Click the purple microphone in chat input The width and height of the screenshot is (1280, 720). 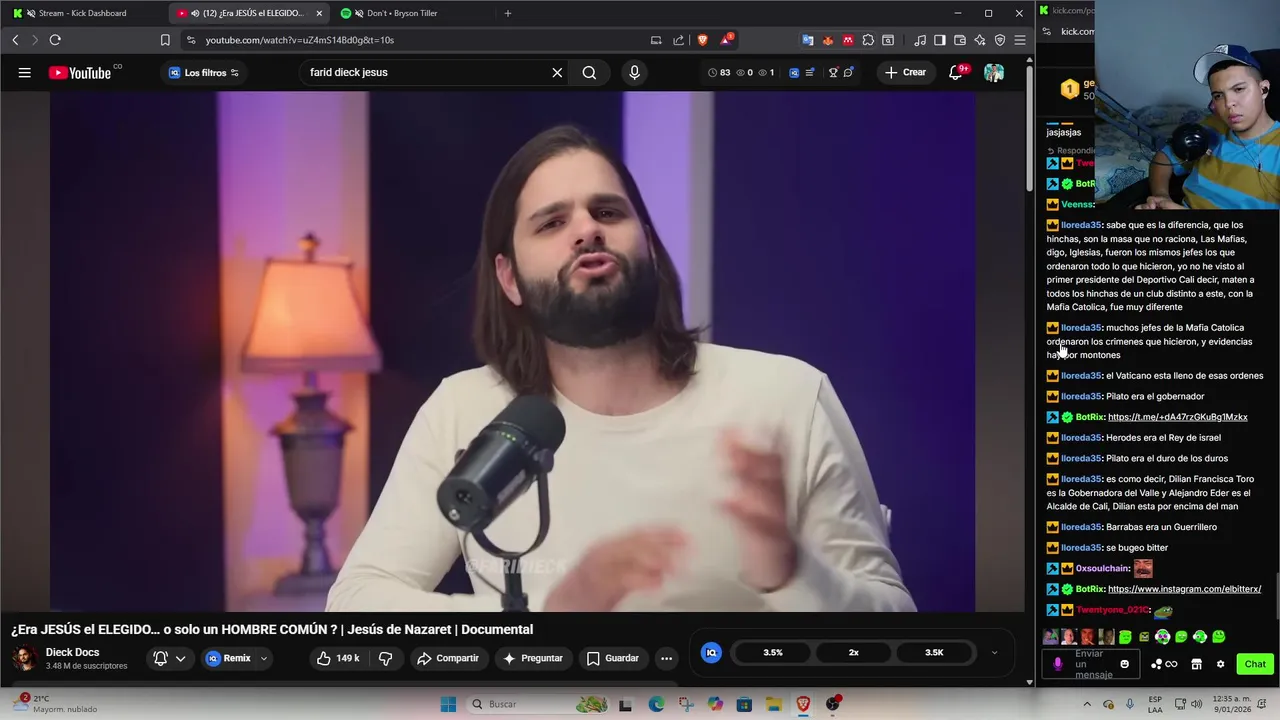(x=1058, y=664)
